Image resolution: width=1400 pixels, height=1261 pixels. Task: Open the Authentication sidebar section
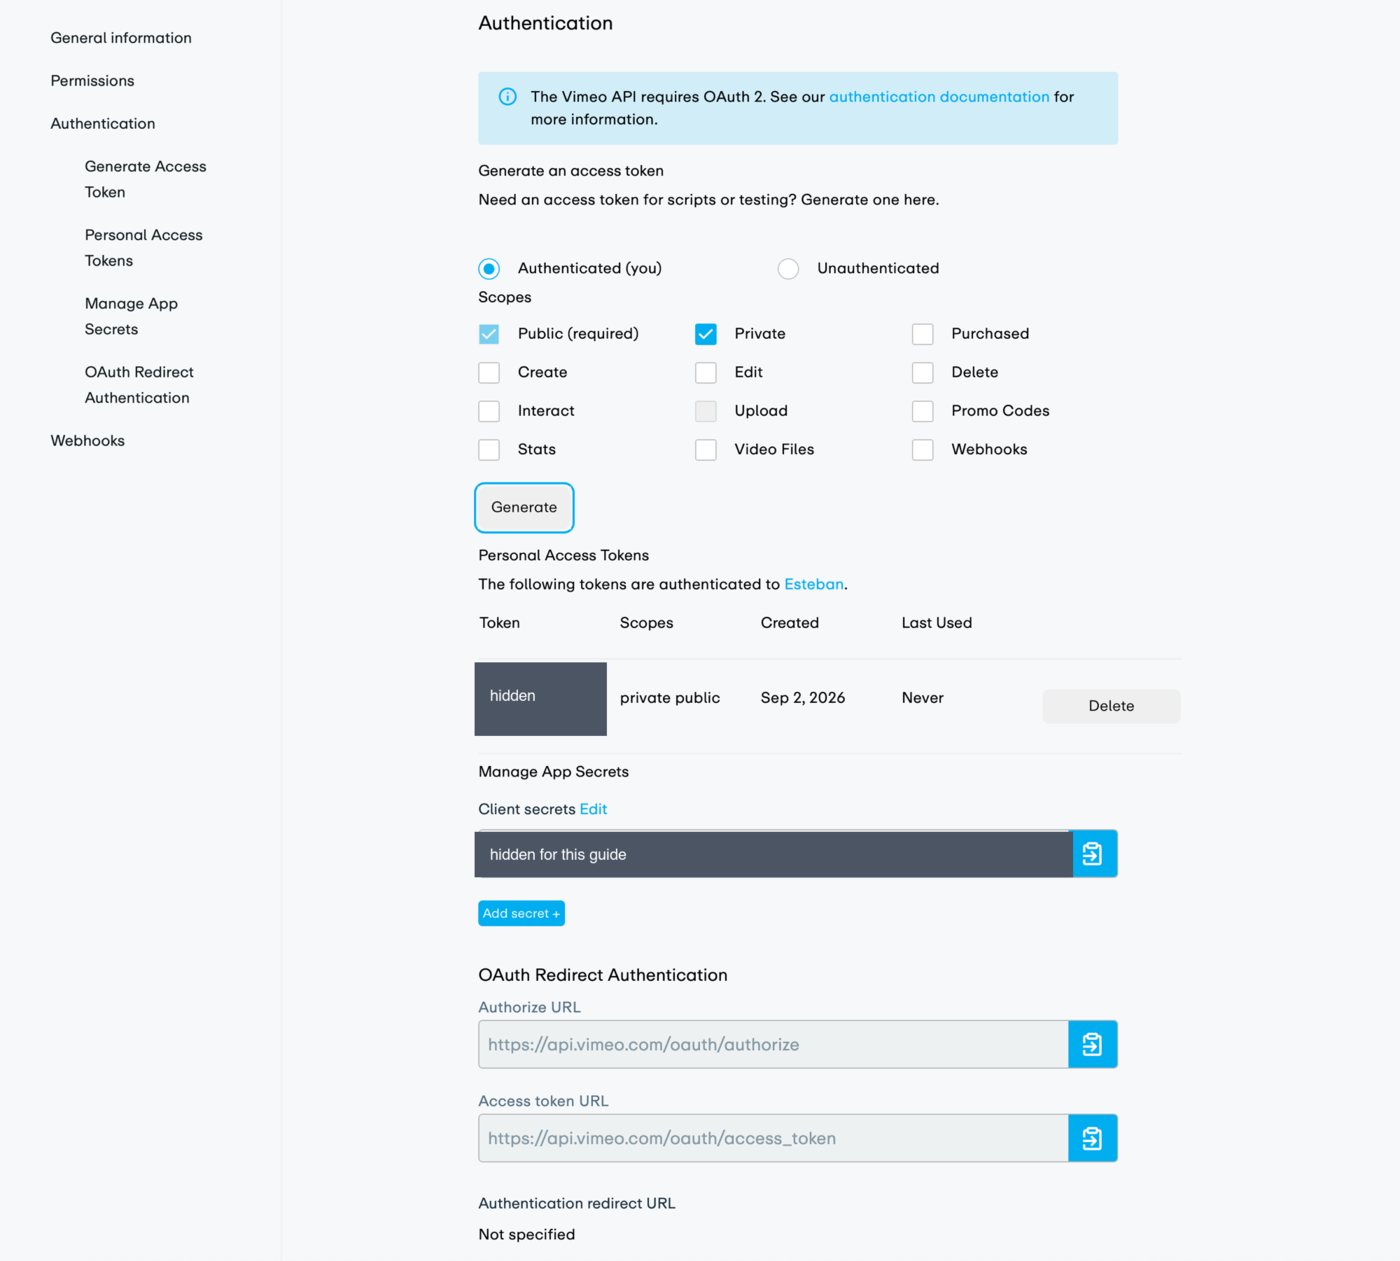click(103, 124)
